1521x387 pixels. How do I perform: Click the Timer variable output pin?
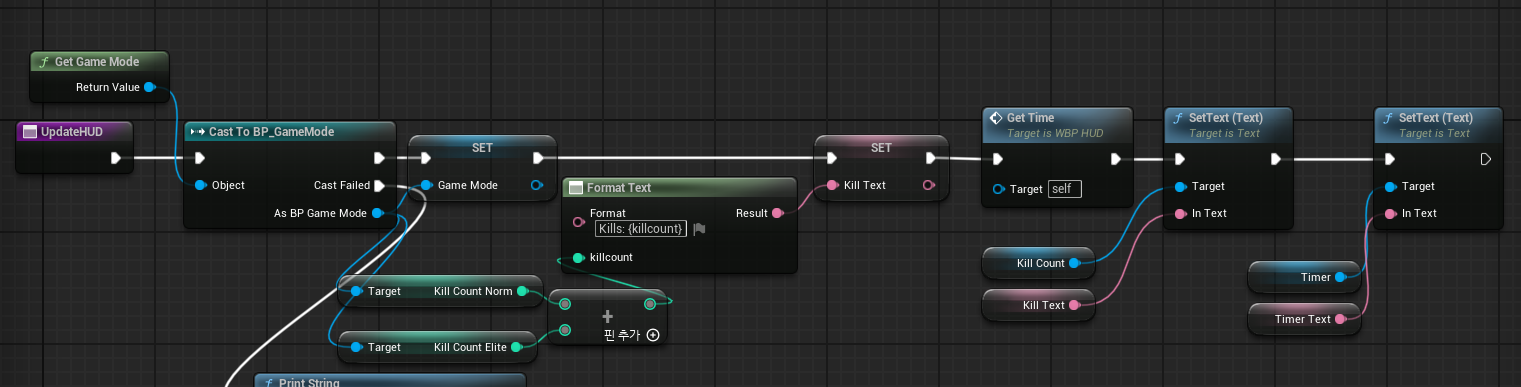coord(1340,277)
